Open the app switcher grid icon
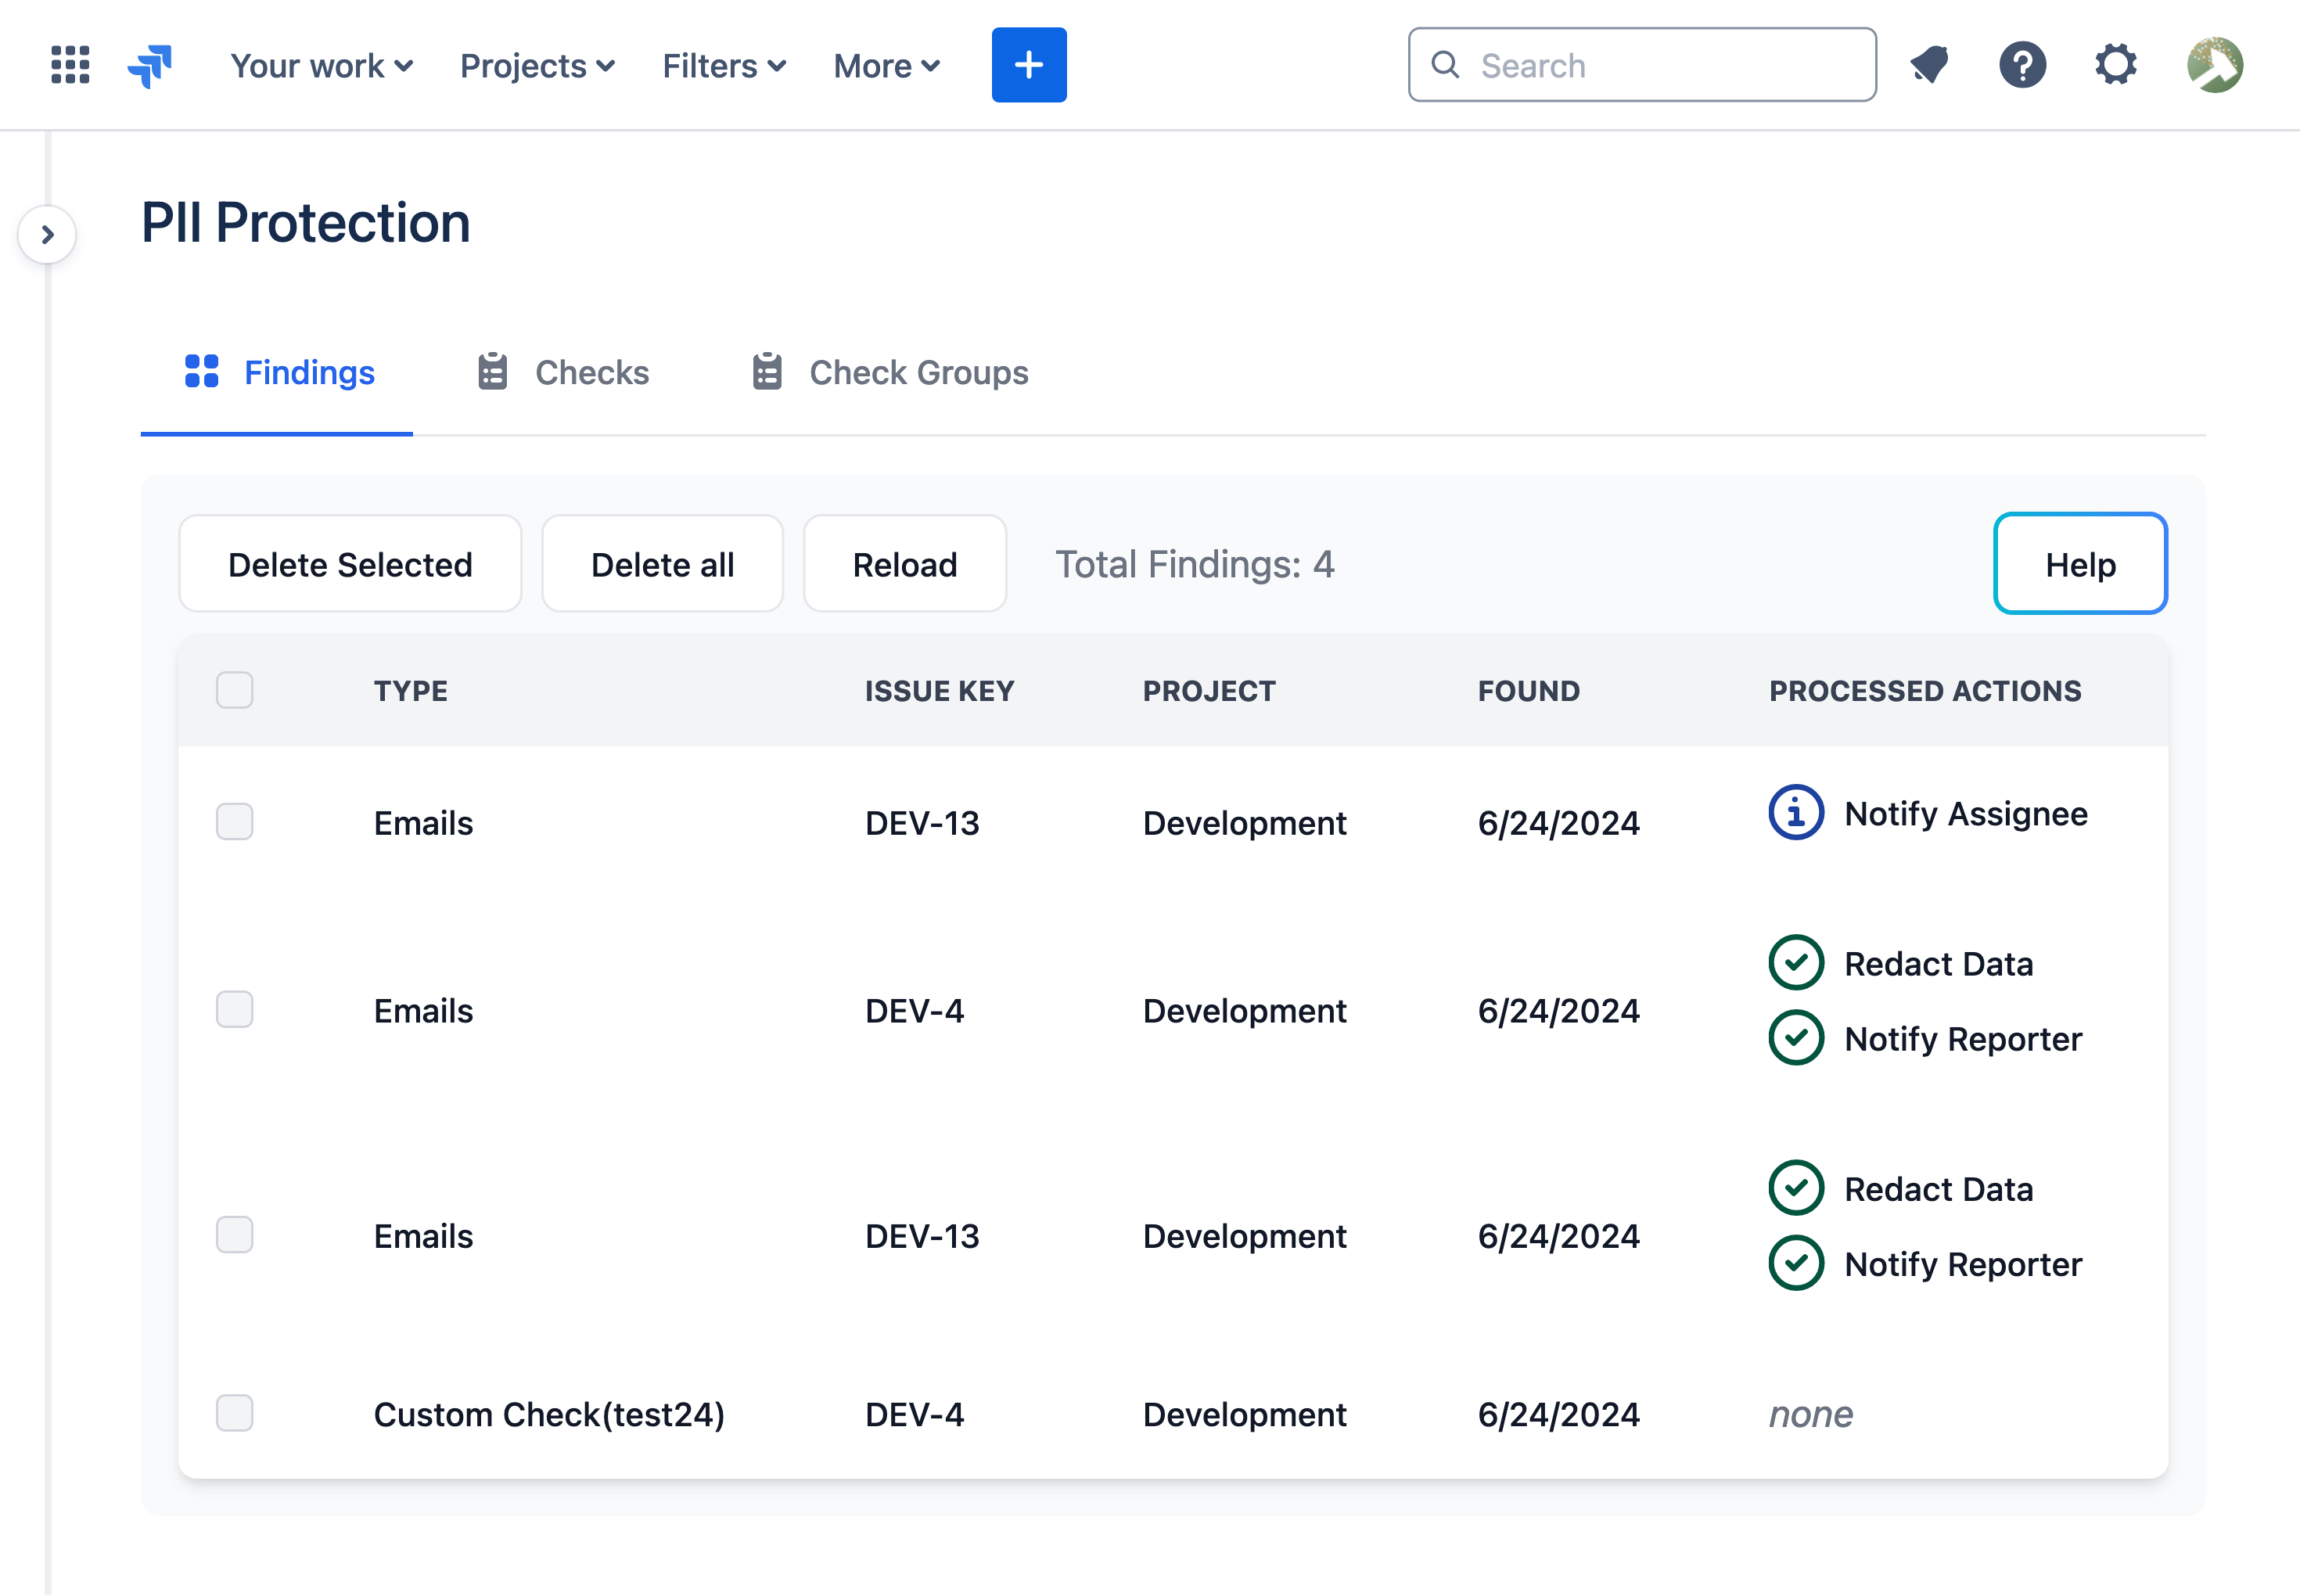Image resolution: width=2300 pixels, height=1596 pixels. [70, 65]
